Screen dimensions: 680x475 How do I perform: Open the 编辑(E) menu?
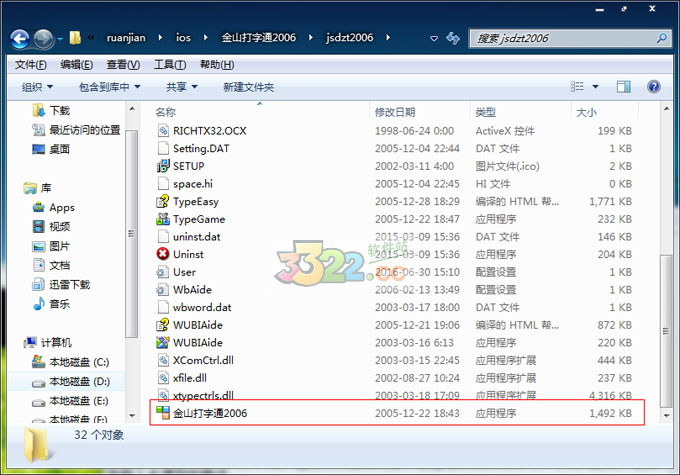click(x=76, y=65)
